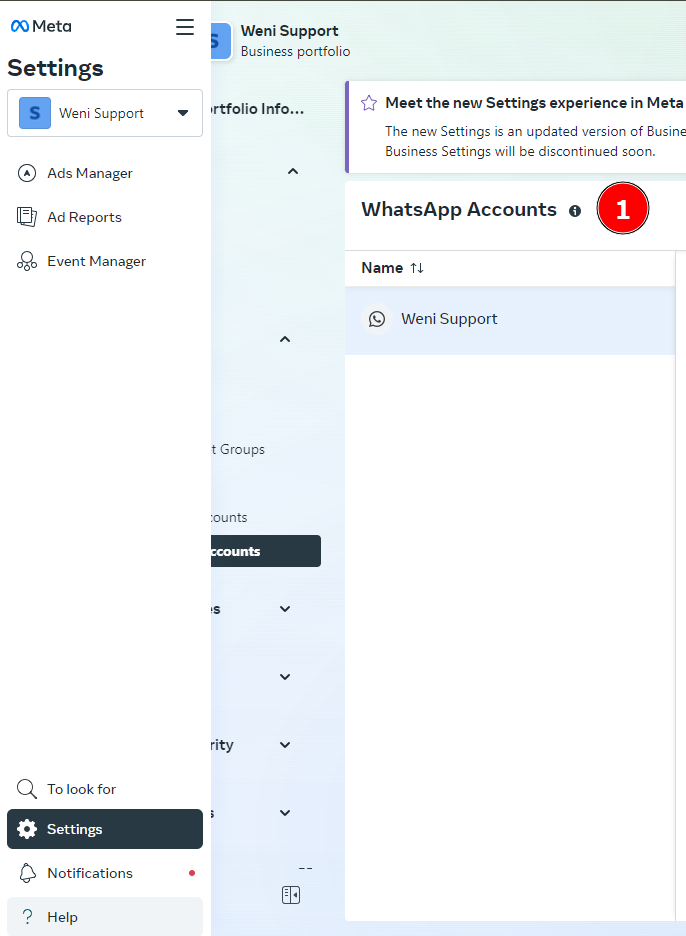Click the search icon for To look for
The image size is (686, 936).
[x=26, y=789]
